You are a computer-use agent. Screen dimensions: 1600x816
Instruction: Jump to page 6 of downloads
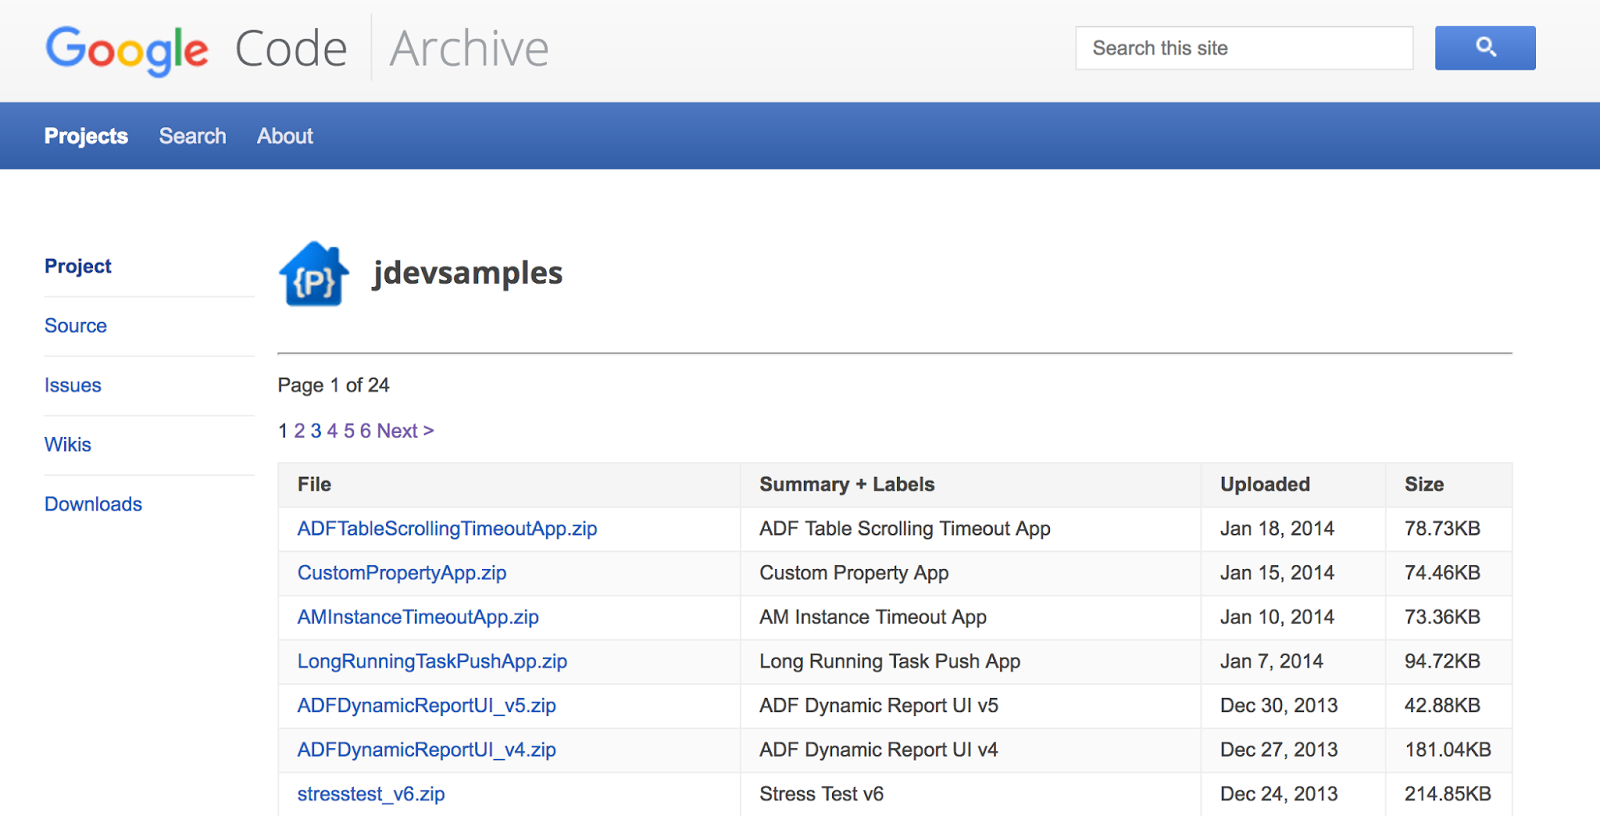[365, 431]
